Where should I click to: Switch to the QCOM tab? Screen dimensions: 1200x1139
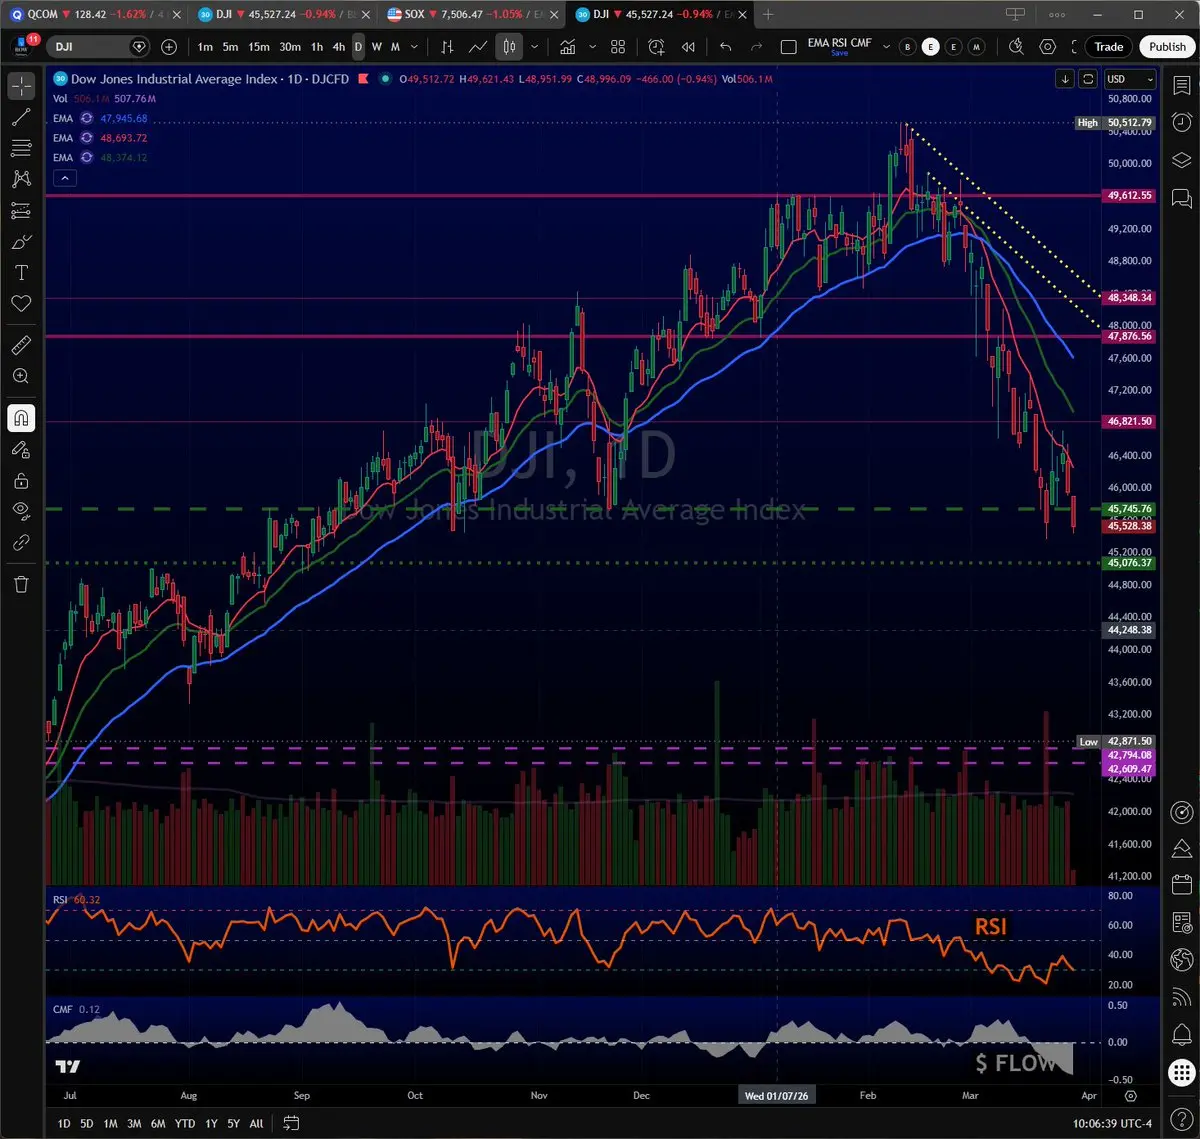[95, 14]
